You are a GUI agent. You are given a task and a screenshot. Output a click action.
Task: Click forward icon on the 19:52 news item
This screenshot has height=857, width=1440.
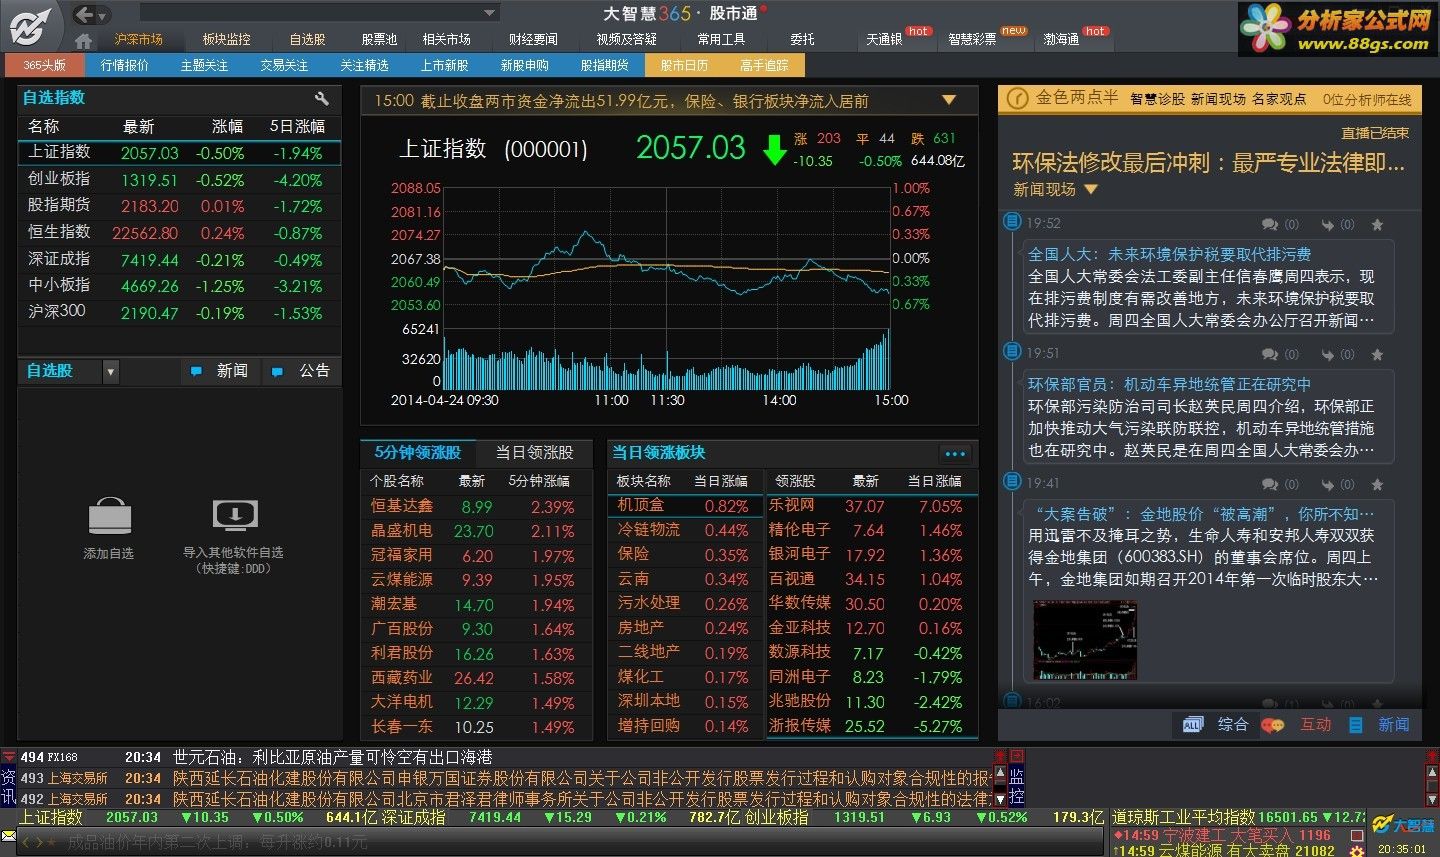(x=1327, y=225)
